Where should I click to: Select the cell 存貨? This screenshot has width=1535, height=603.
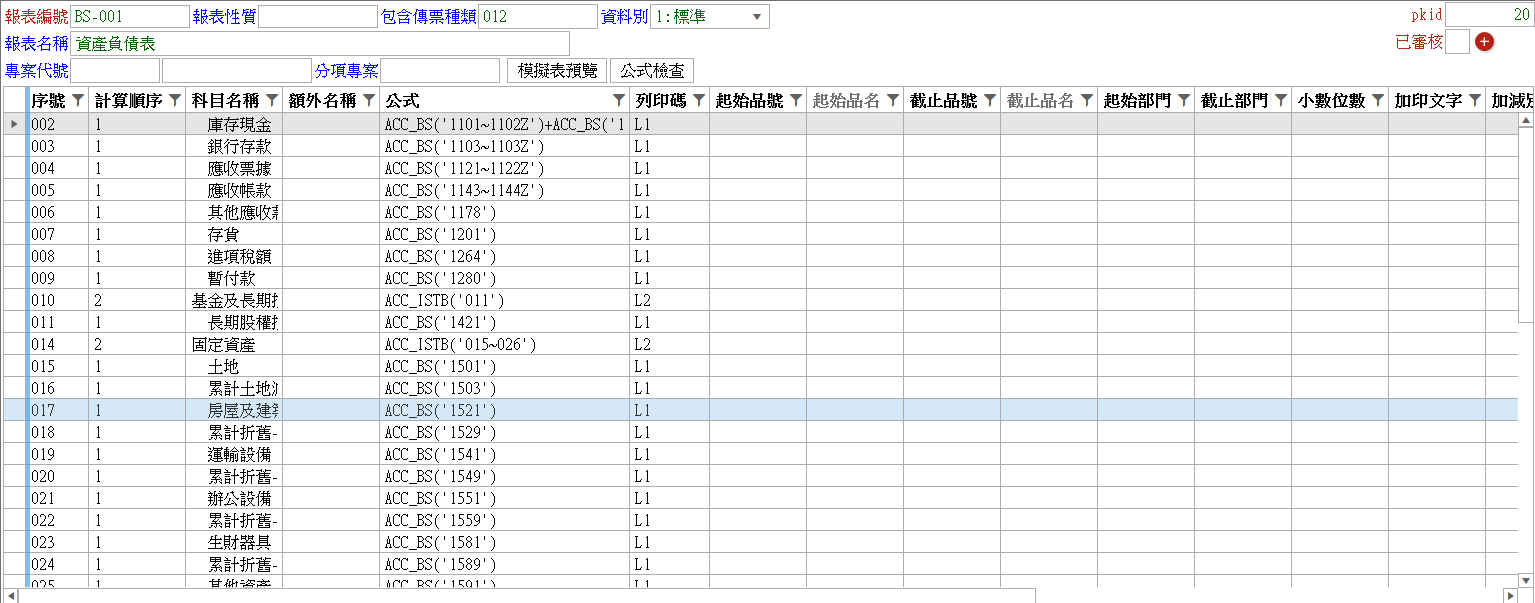(235, 234)
